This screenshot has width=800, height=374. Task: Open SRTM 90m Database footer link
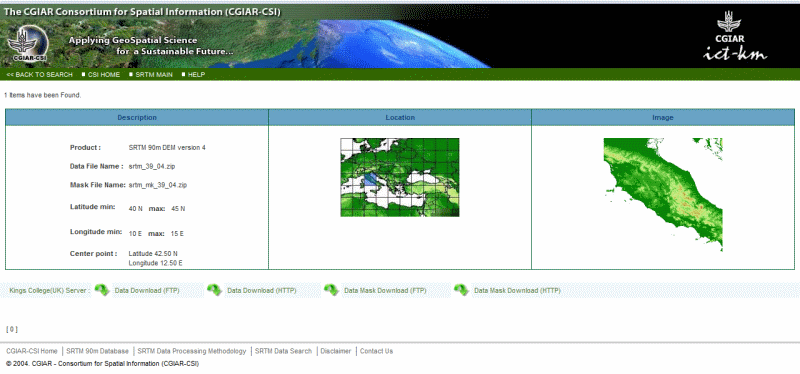click(97, 351)
